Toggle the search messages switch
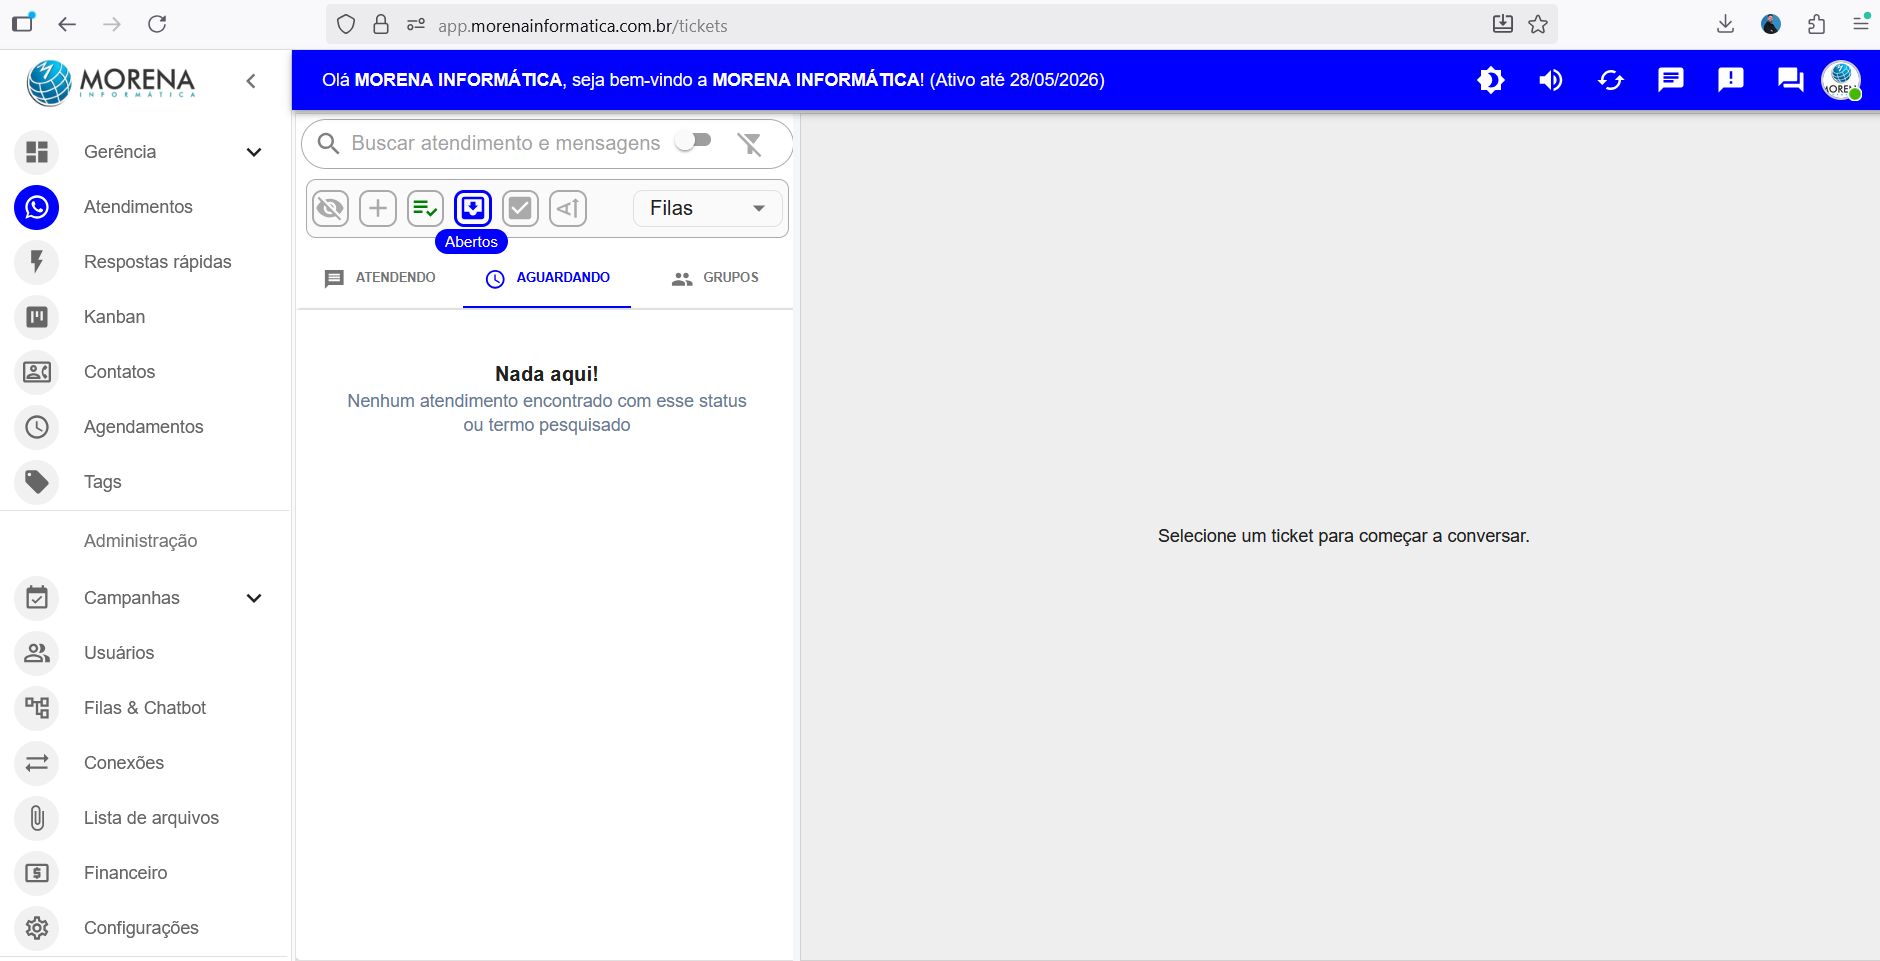The image size is (1880, 961). 693,142
